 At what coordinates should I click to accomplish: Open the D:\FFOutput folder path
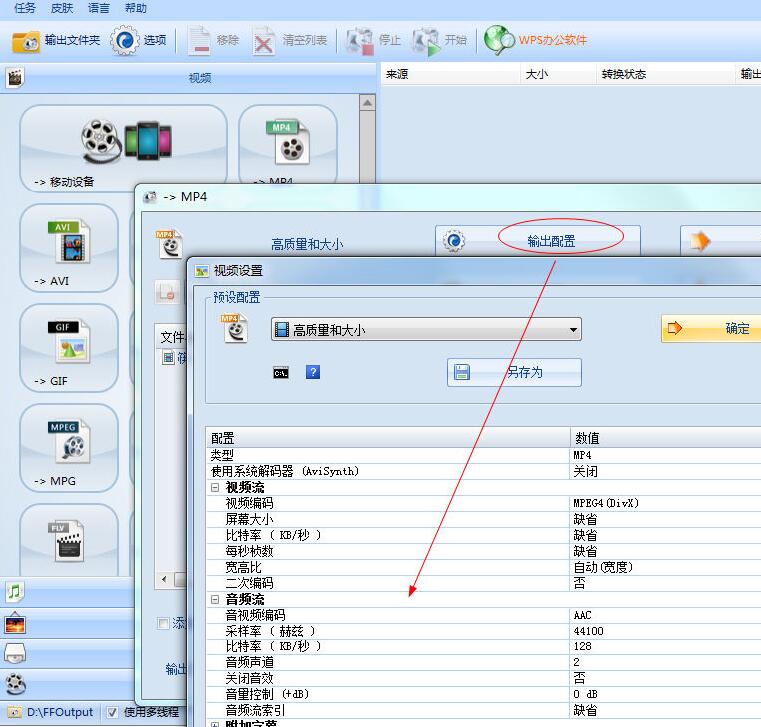[x=59, y=712]
